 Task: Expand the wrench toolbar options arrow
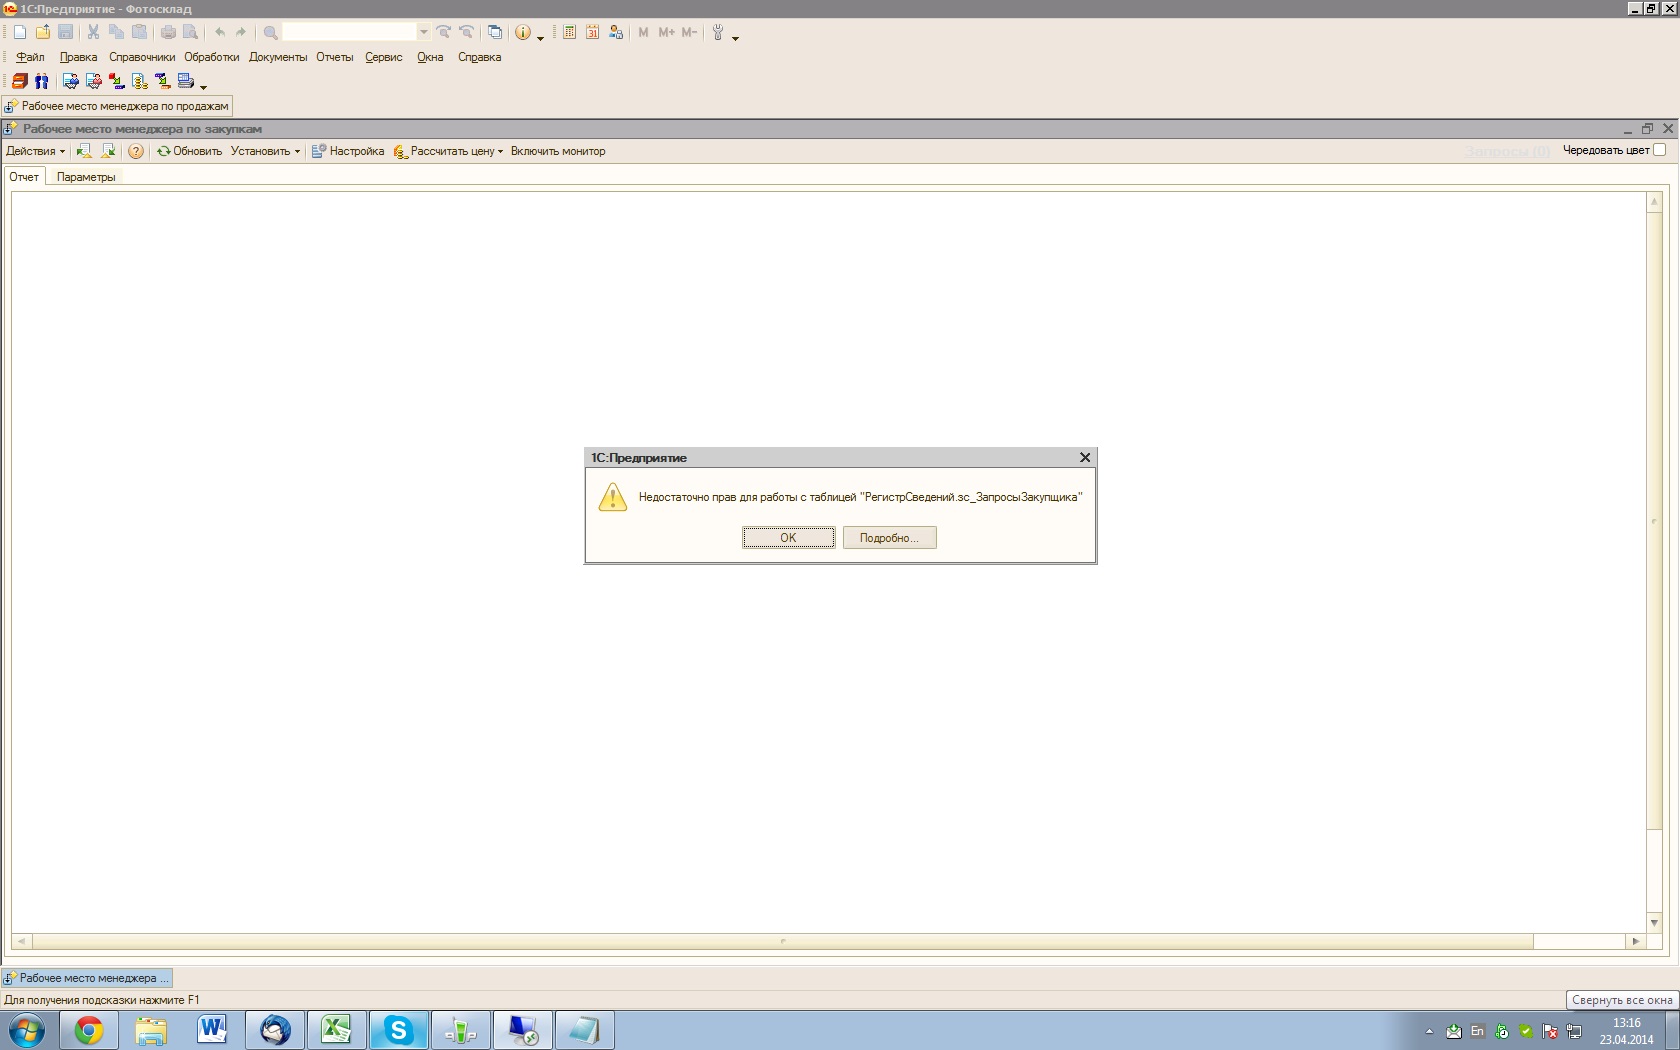click(735, 37)
